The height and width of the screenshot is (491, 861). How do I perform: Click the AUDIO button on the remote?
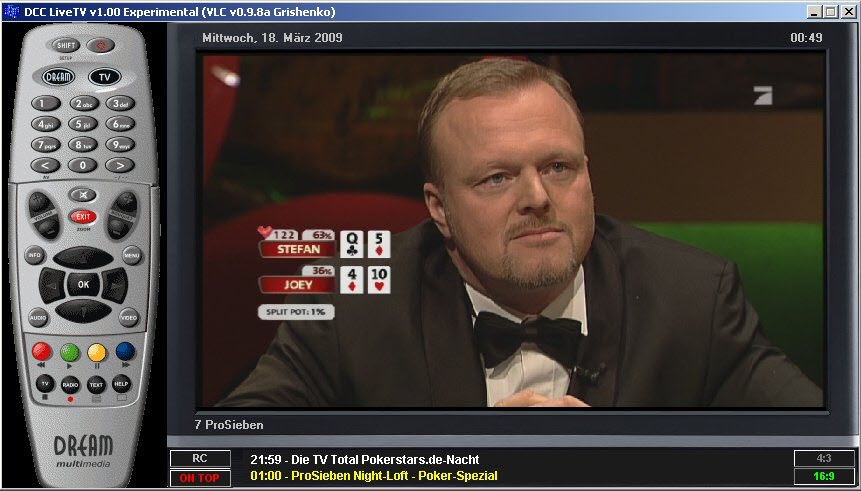pyautogui.click(x=38, y=317)
